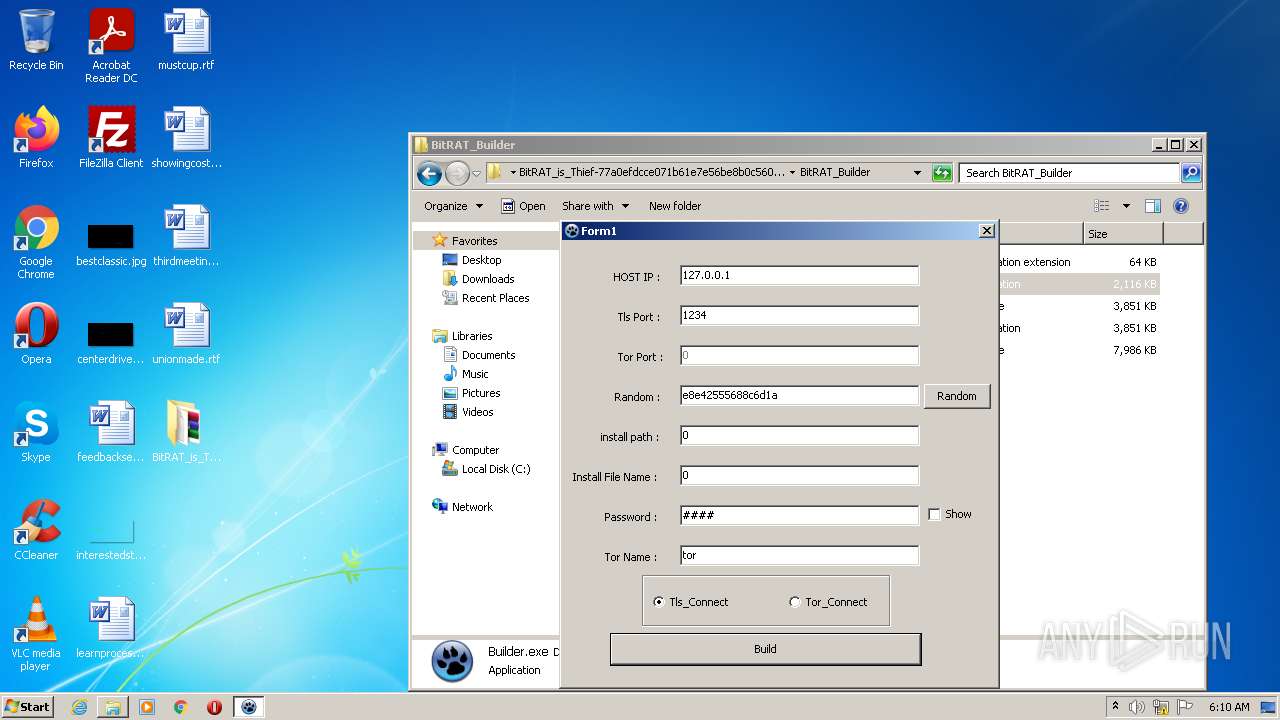1280x720 pixels.
Task: Click Open in Explorer toolbar
Action: coord(523,206)
